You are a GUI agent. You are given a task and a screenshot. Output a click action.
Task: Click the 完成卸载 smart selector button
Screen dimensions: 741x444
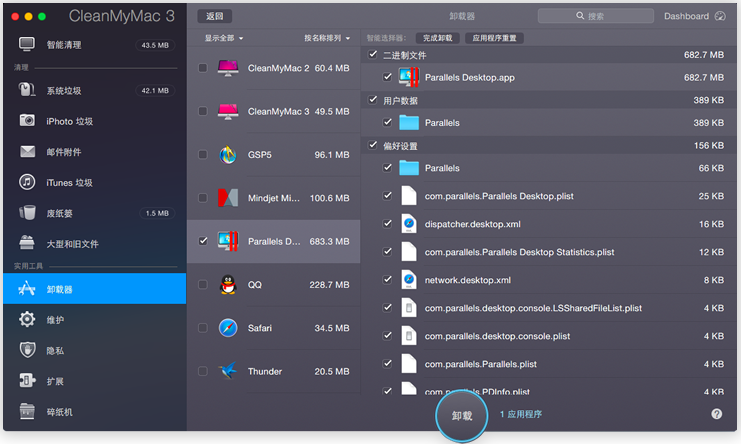pos(438,38)
